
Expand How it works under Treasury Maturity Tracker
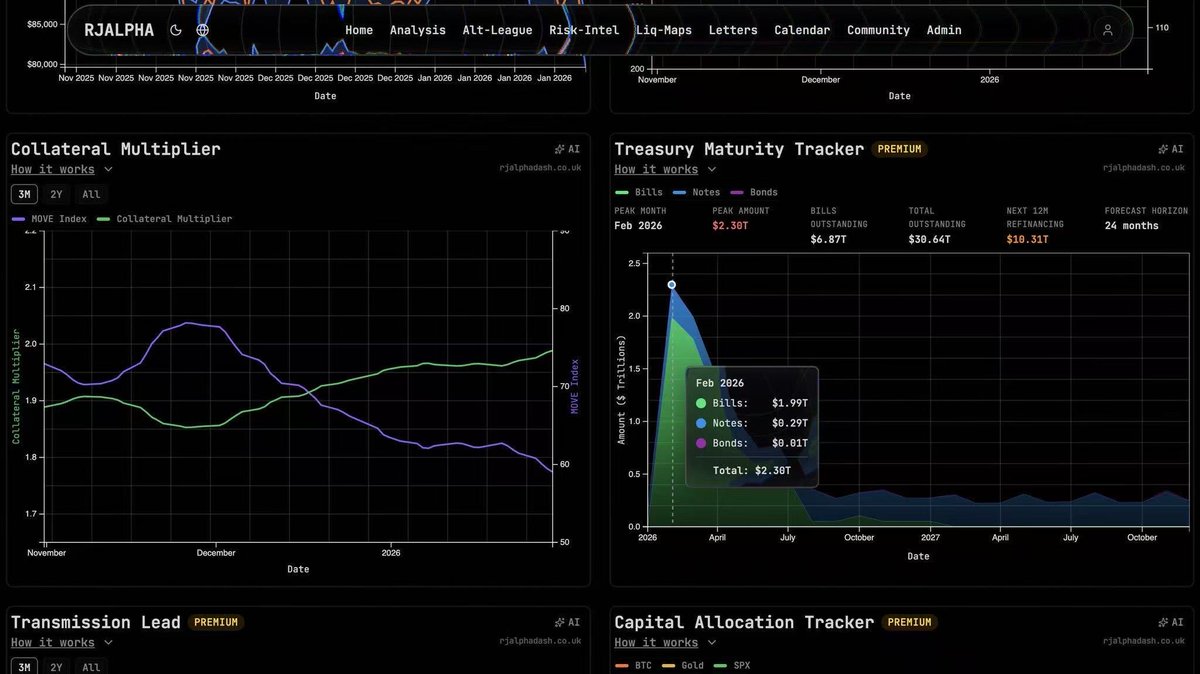[665, 169]
